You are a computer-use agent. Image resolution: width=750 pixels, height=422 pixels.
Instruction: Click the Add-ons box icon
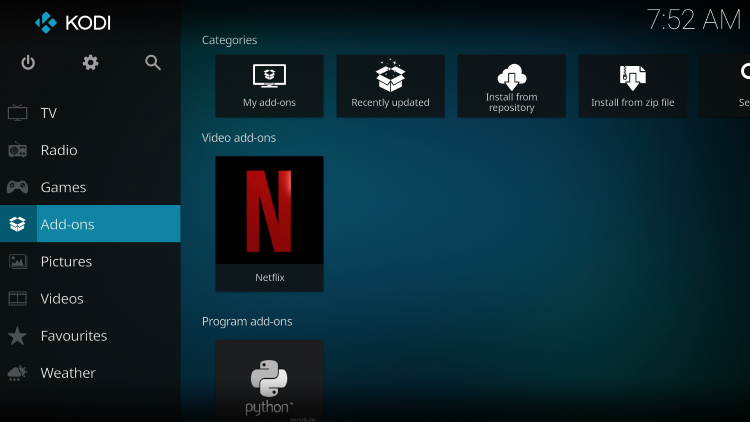(x=18, y=224)
